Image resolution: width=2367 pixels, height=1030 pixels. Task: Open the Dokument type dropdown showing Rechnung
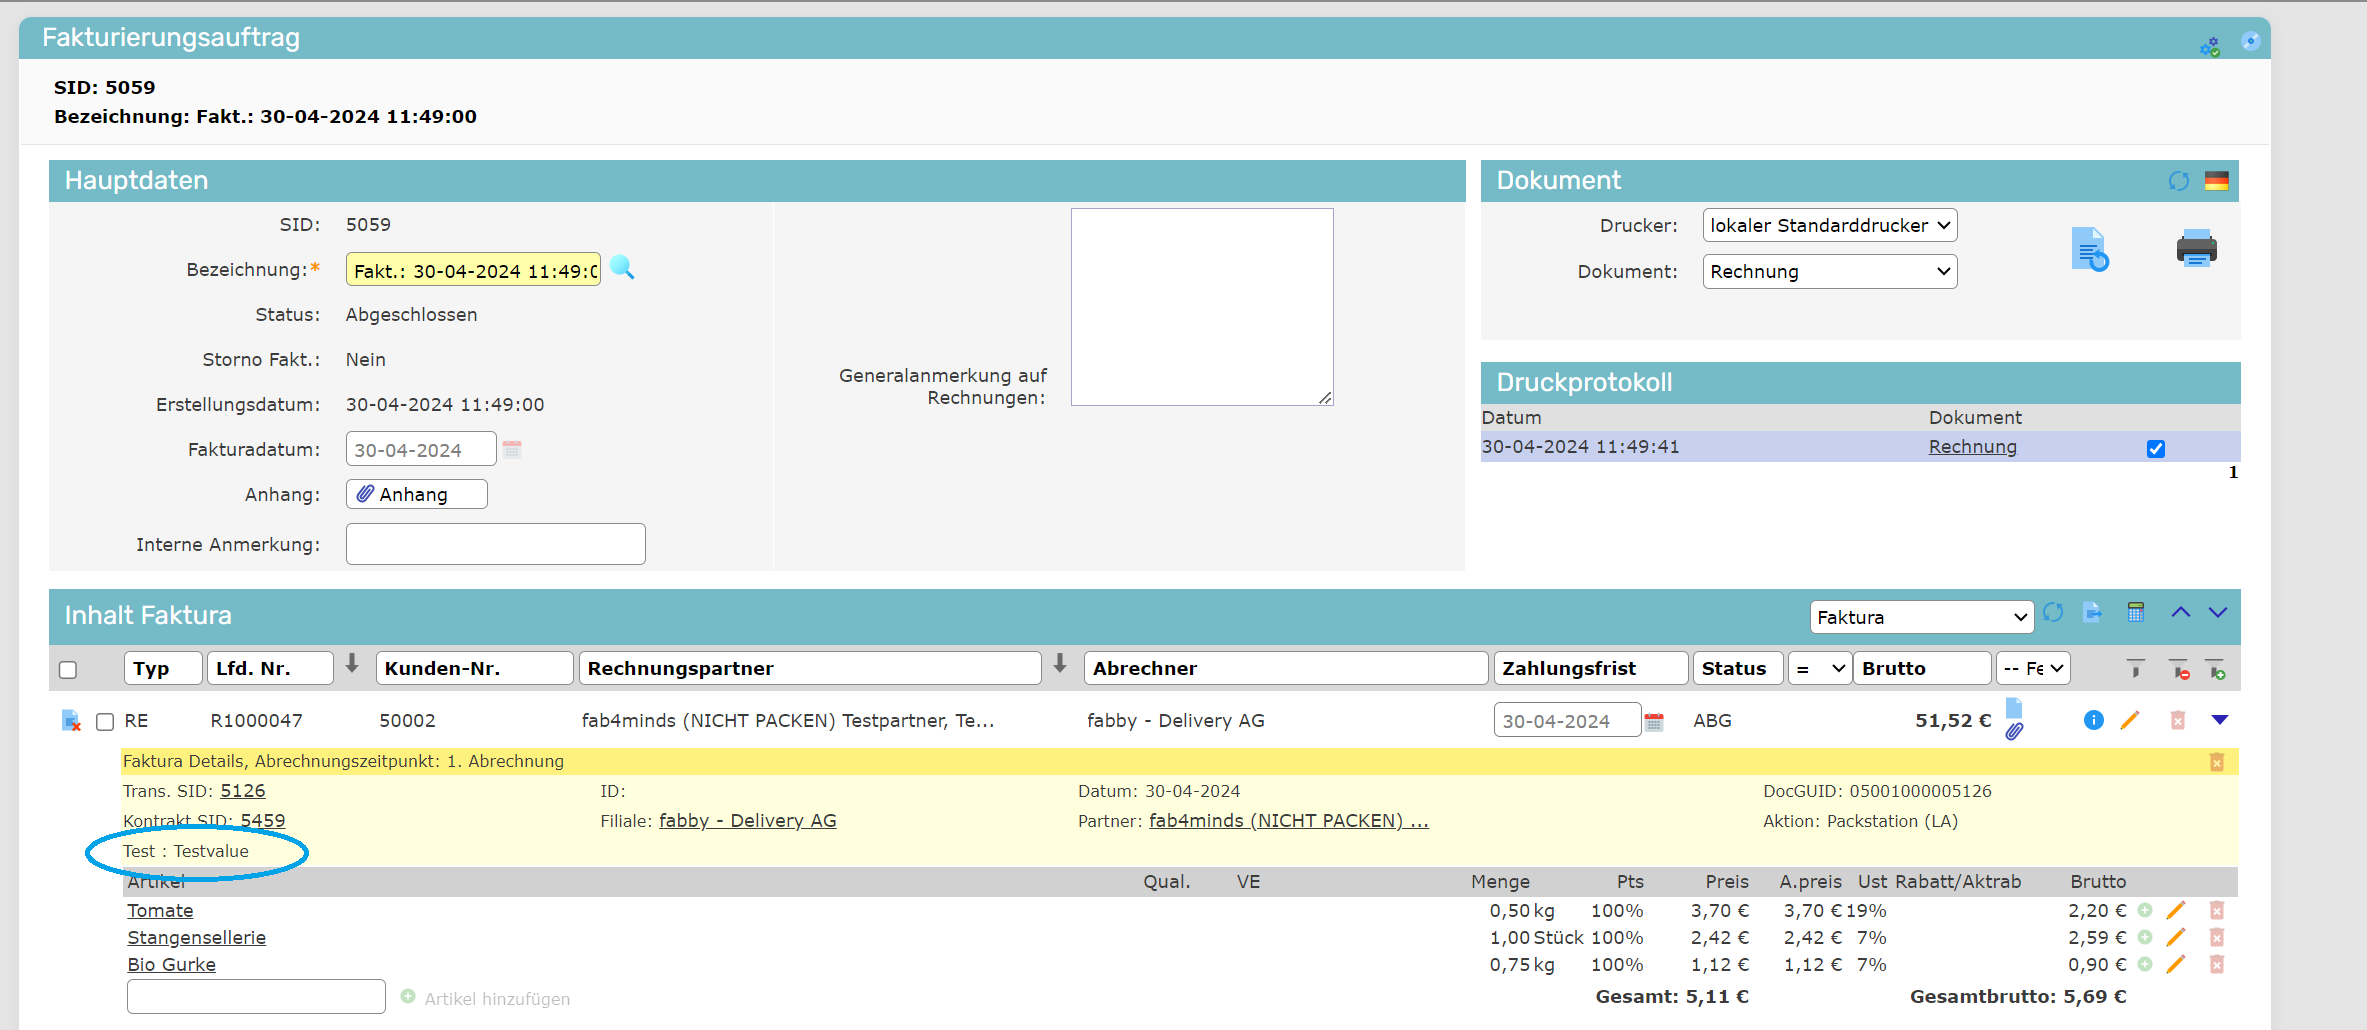1829,272
